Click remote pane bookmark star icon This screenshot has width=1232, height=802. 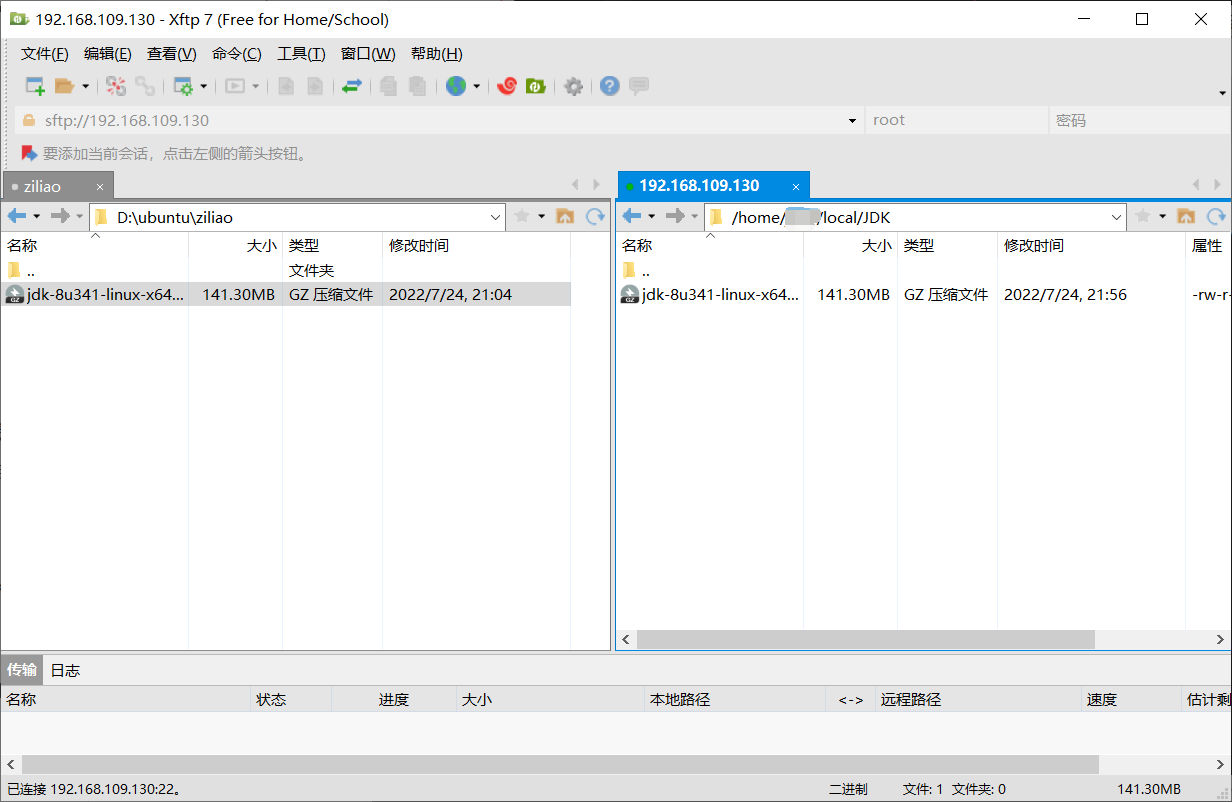point(1143,216)
